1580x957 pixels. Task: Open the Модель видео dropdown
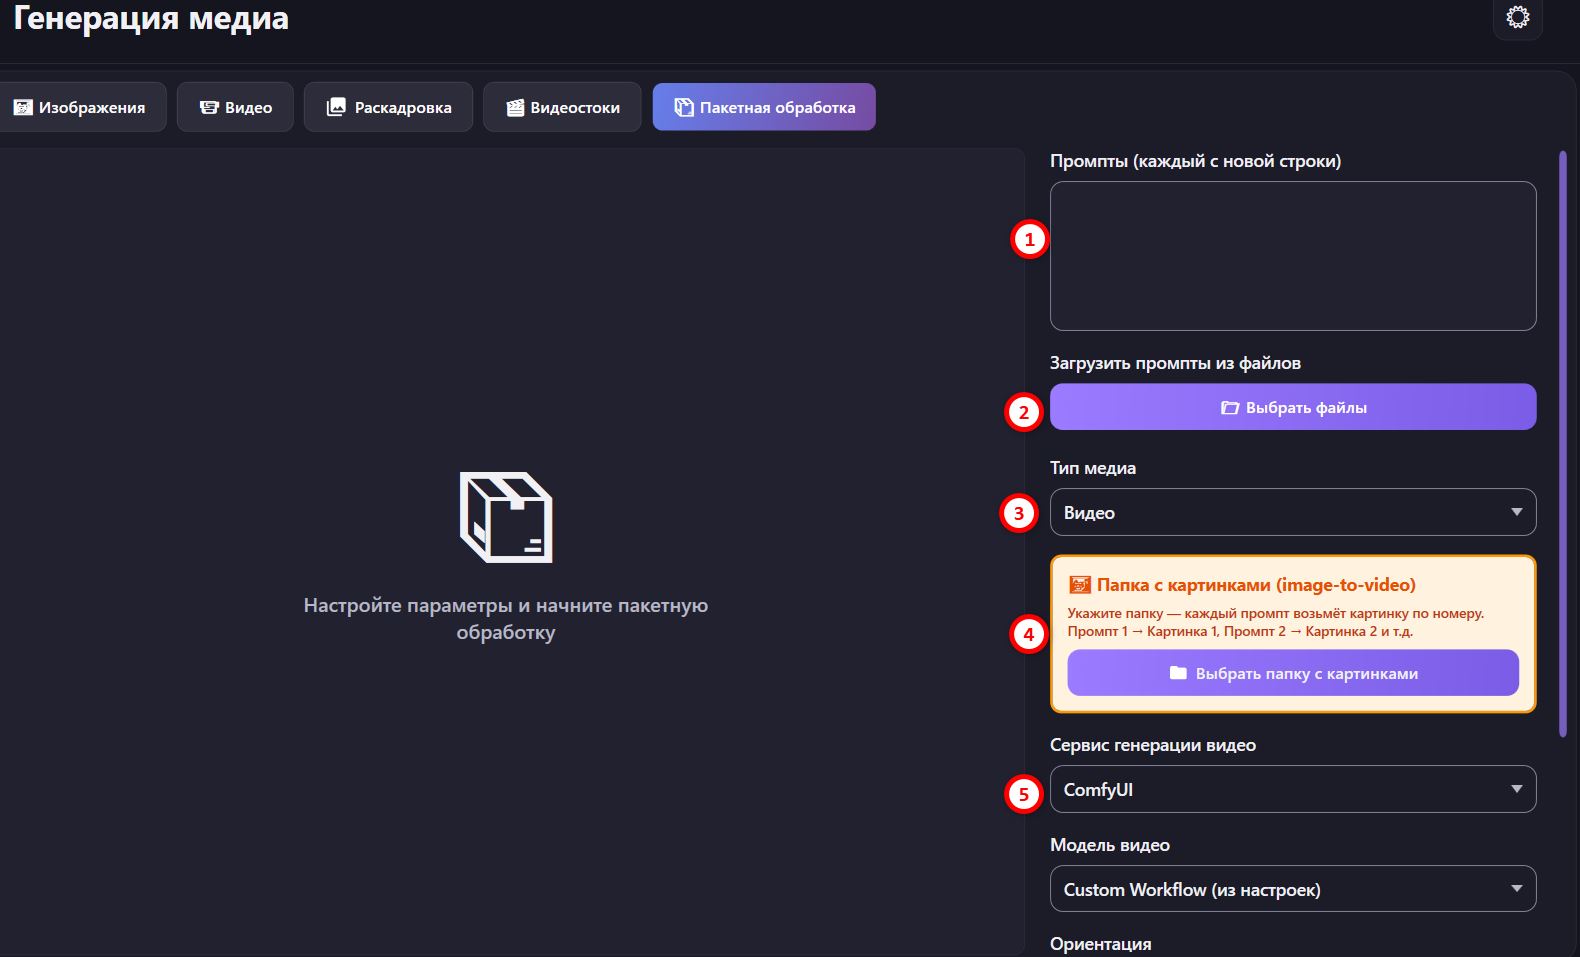1293,889
